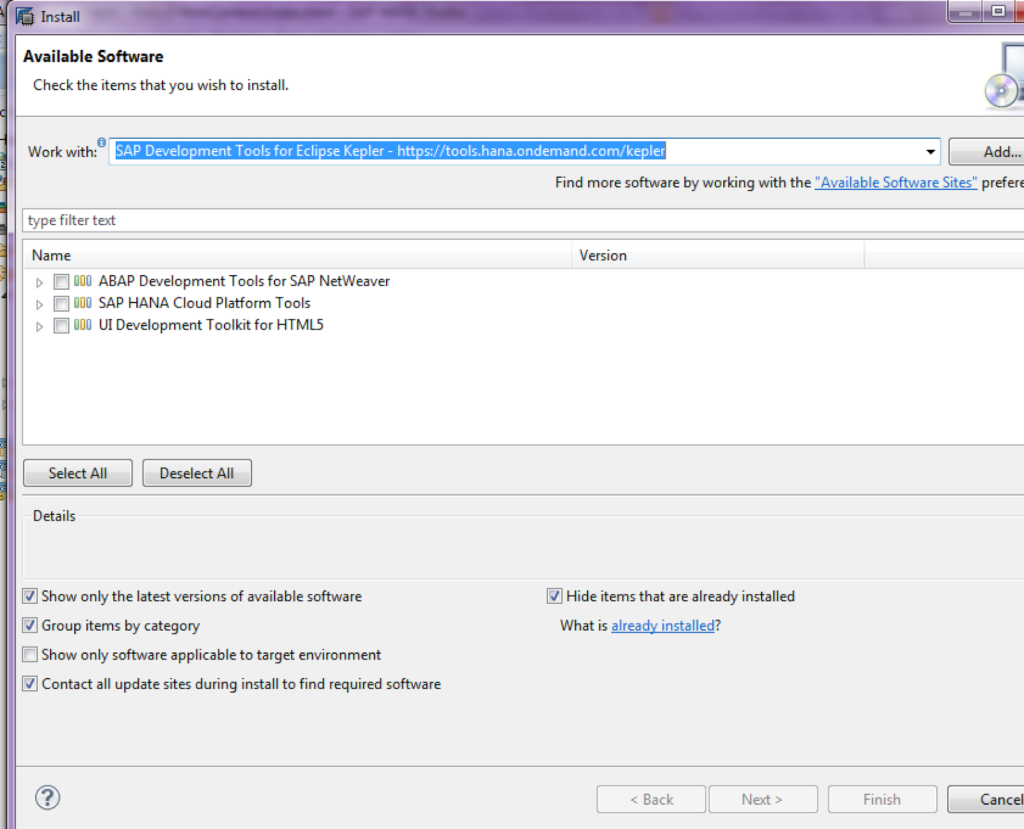Screen dimensions: 1024x829
Task: Toggle Group items by category checkbox
Action: [30, 625]
